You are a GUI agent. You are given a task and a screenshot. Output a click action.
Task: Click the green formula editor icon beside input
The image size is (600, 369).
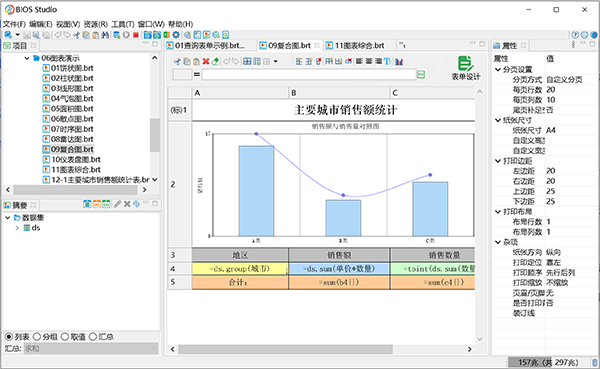click(x=421, y=75)
